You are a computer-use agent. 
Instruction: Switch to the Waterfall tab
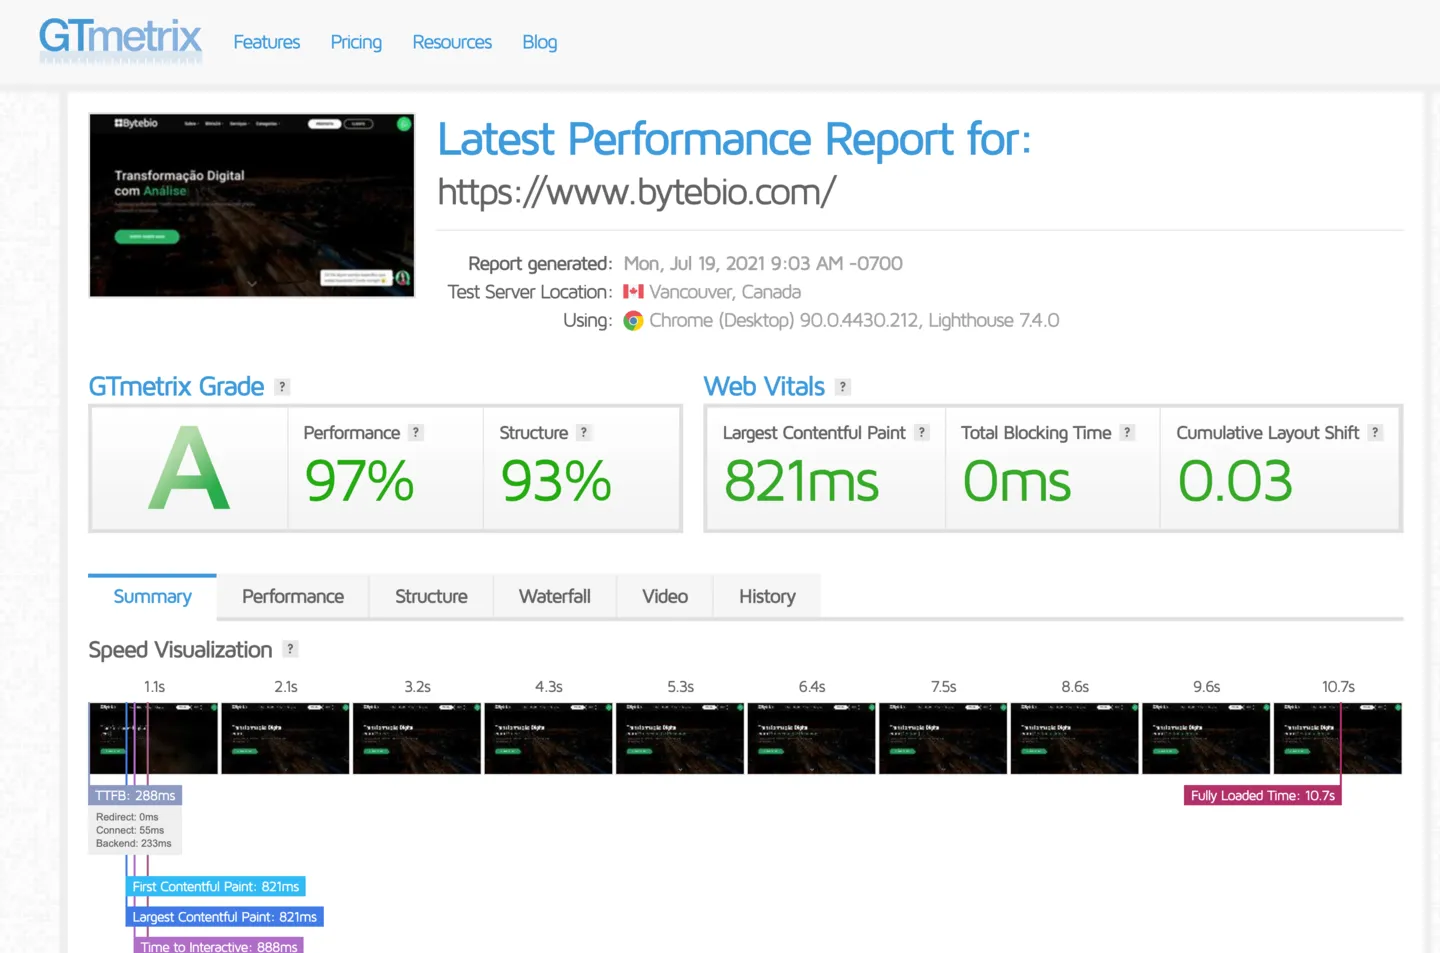point(555,597)
